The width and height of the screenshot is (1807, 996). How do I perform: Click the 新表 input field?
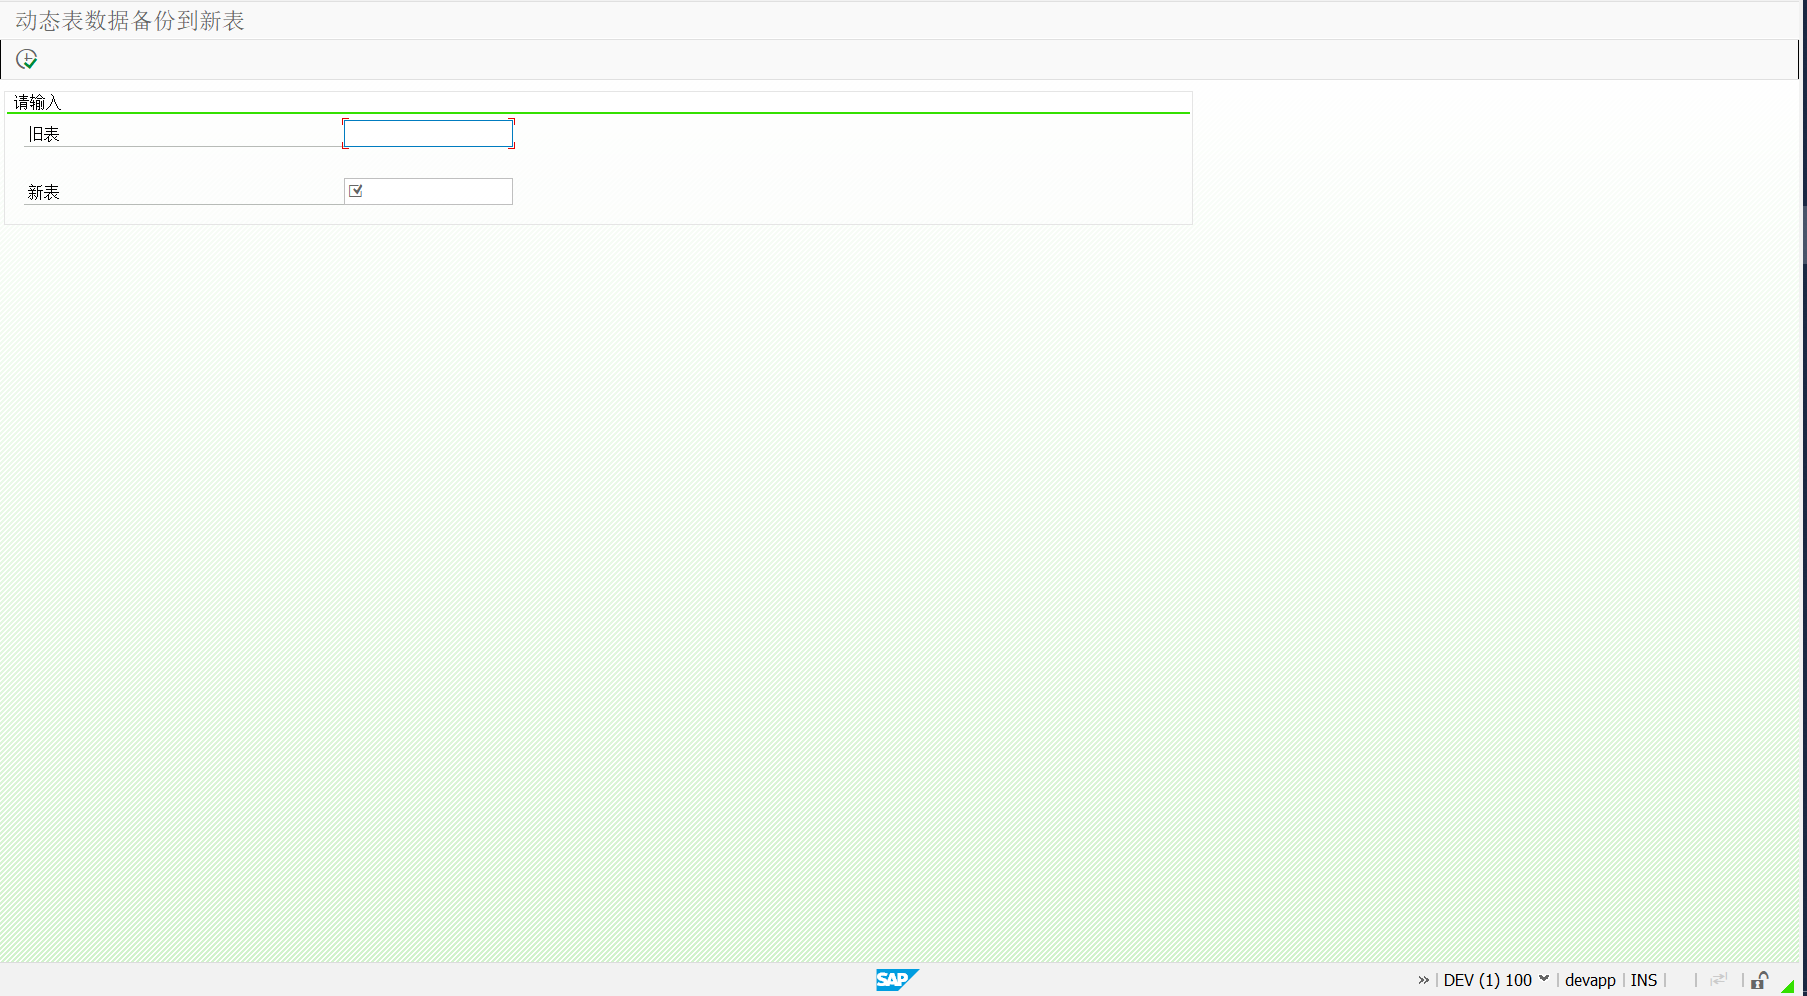pyautogui.click(x=428, y=191)
